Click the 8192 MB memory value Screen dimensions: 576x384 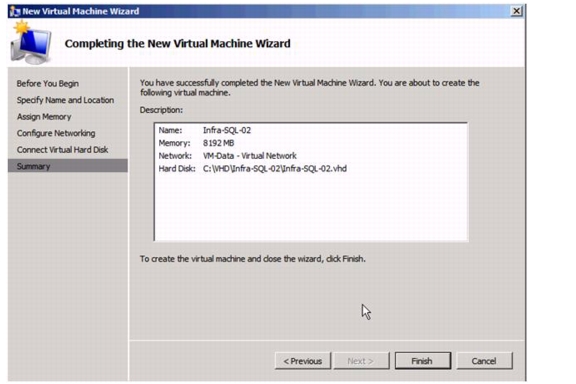click(x=219, y=143)
